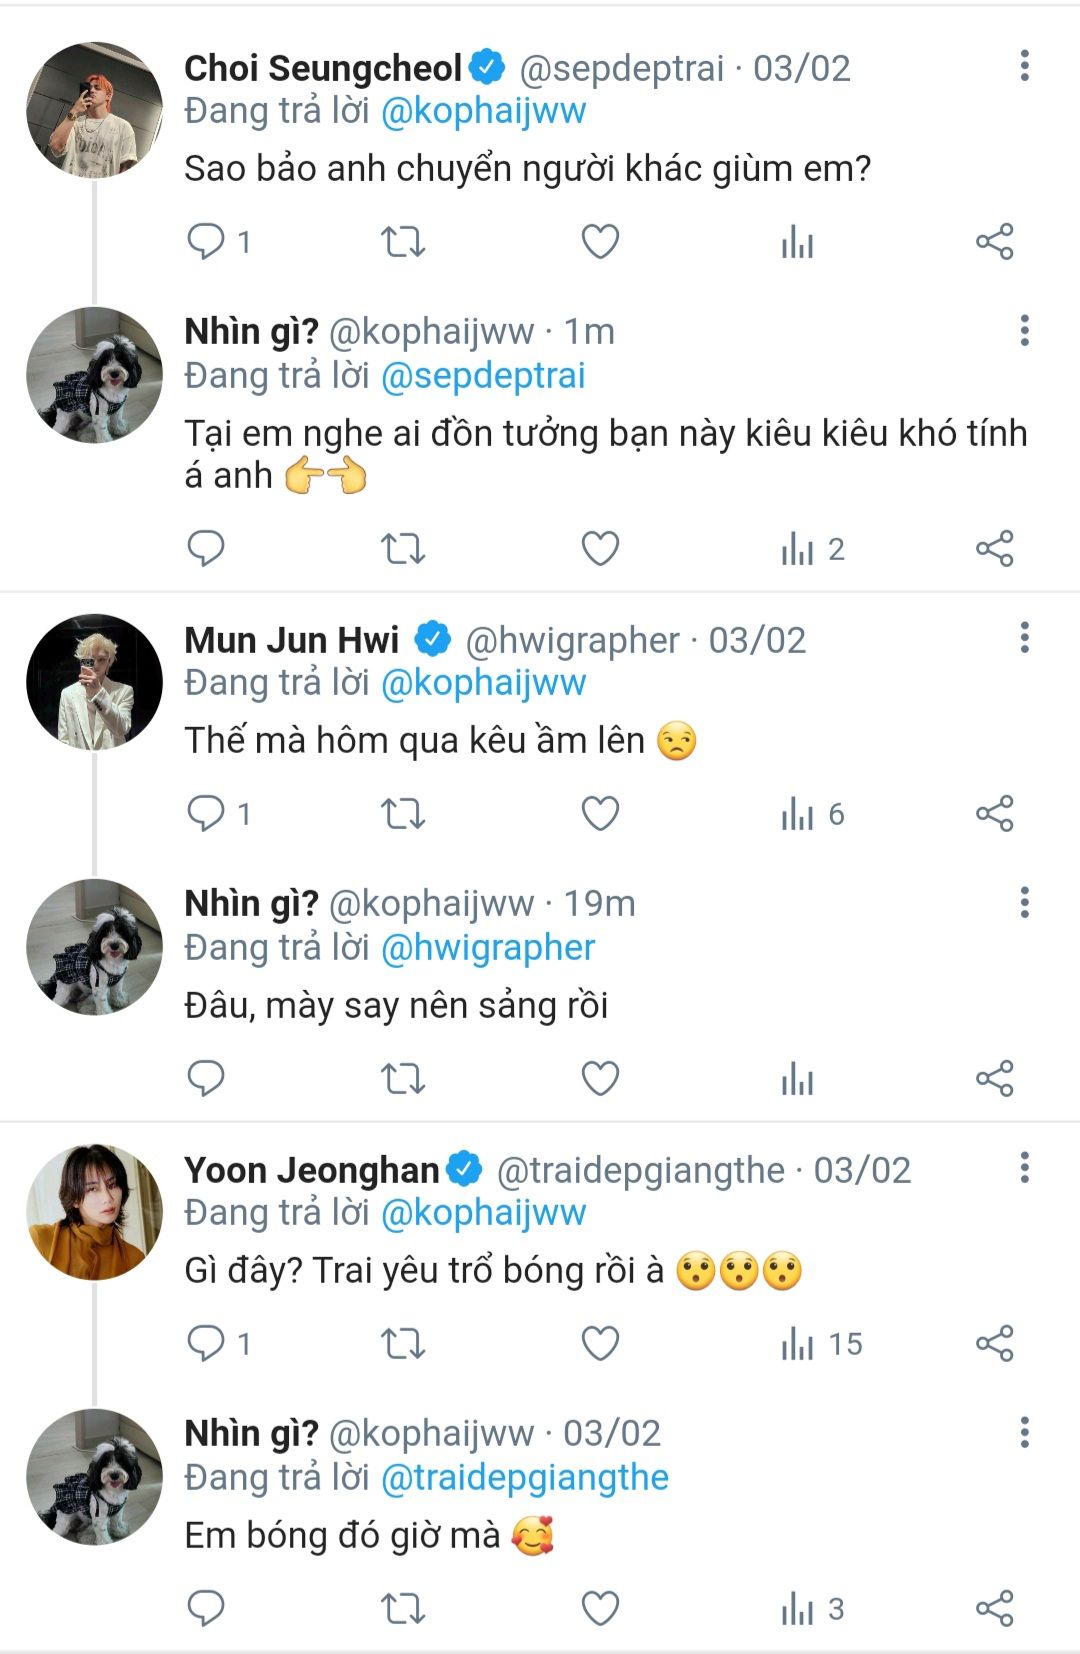Share Yoon Jeonghan's tweet

pyautogui.click(x=994, y=1344)
